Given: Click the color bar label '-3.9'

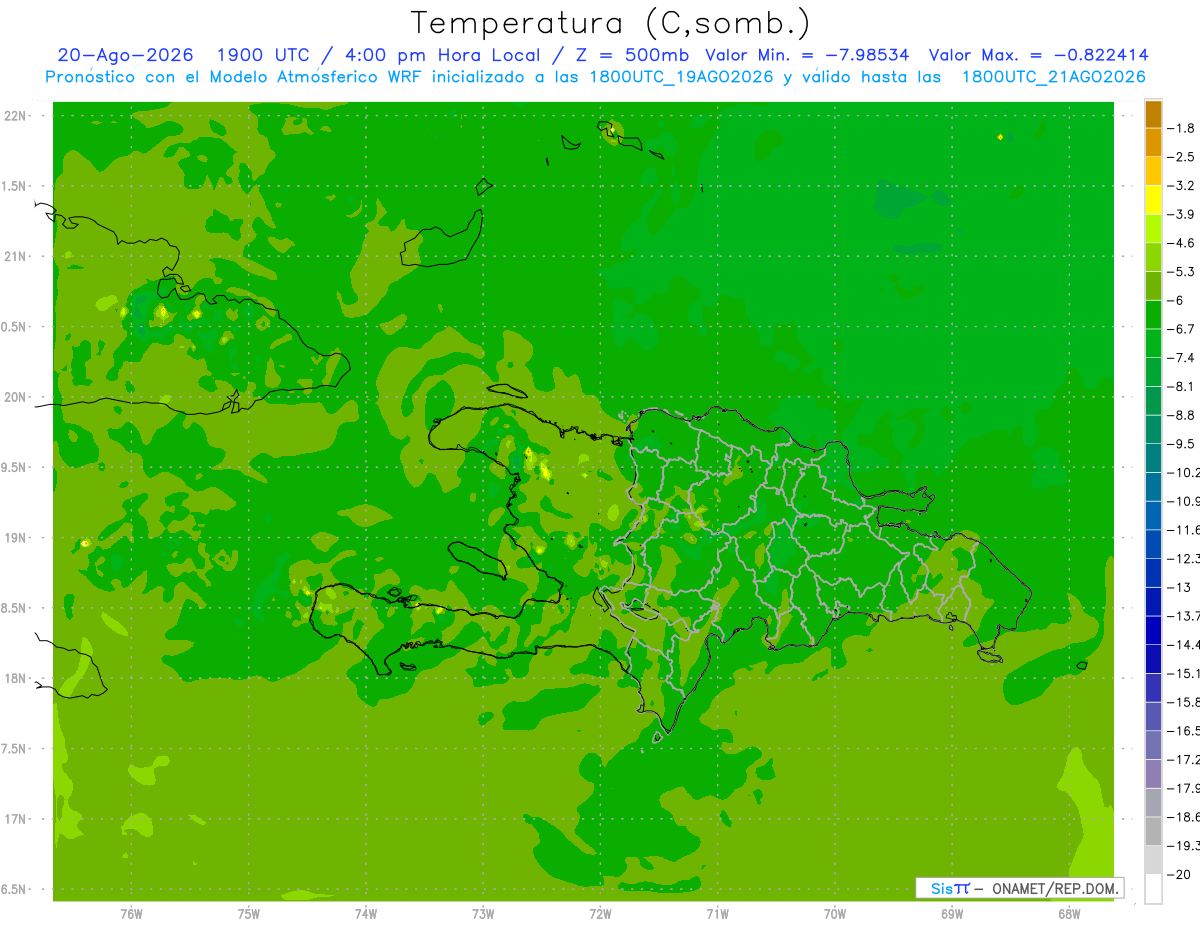Looking at the screenshot, I should tap(1181, 214).
